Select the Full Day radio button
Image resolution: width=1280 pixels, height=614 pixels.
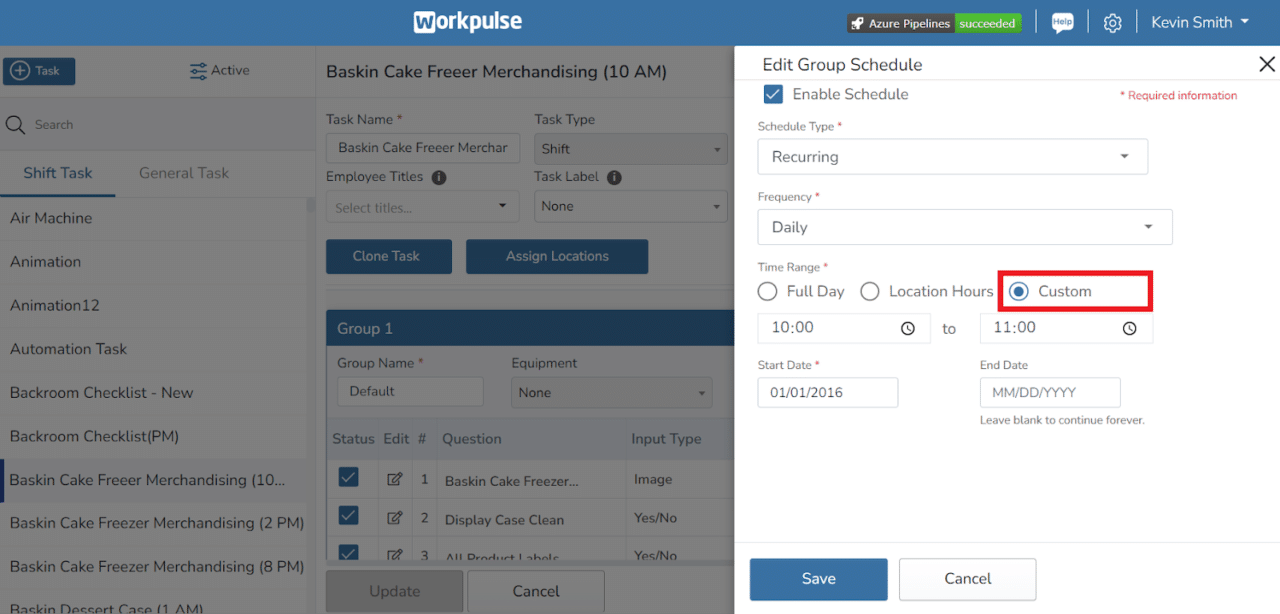coord(767,292)
